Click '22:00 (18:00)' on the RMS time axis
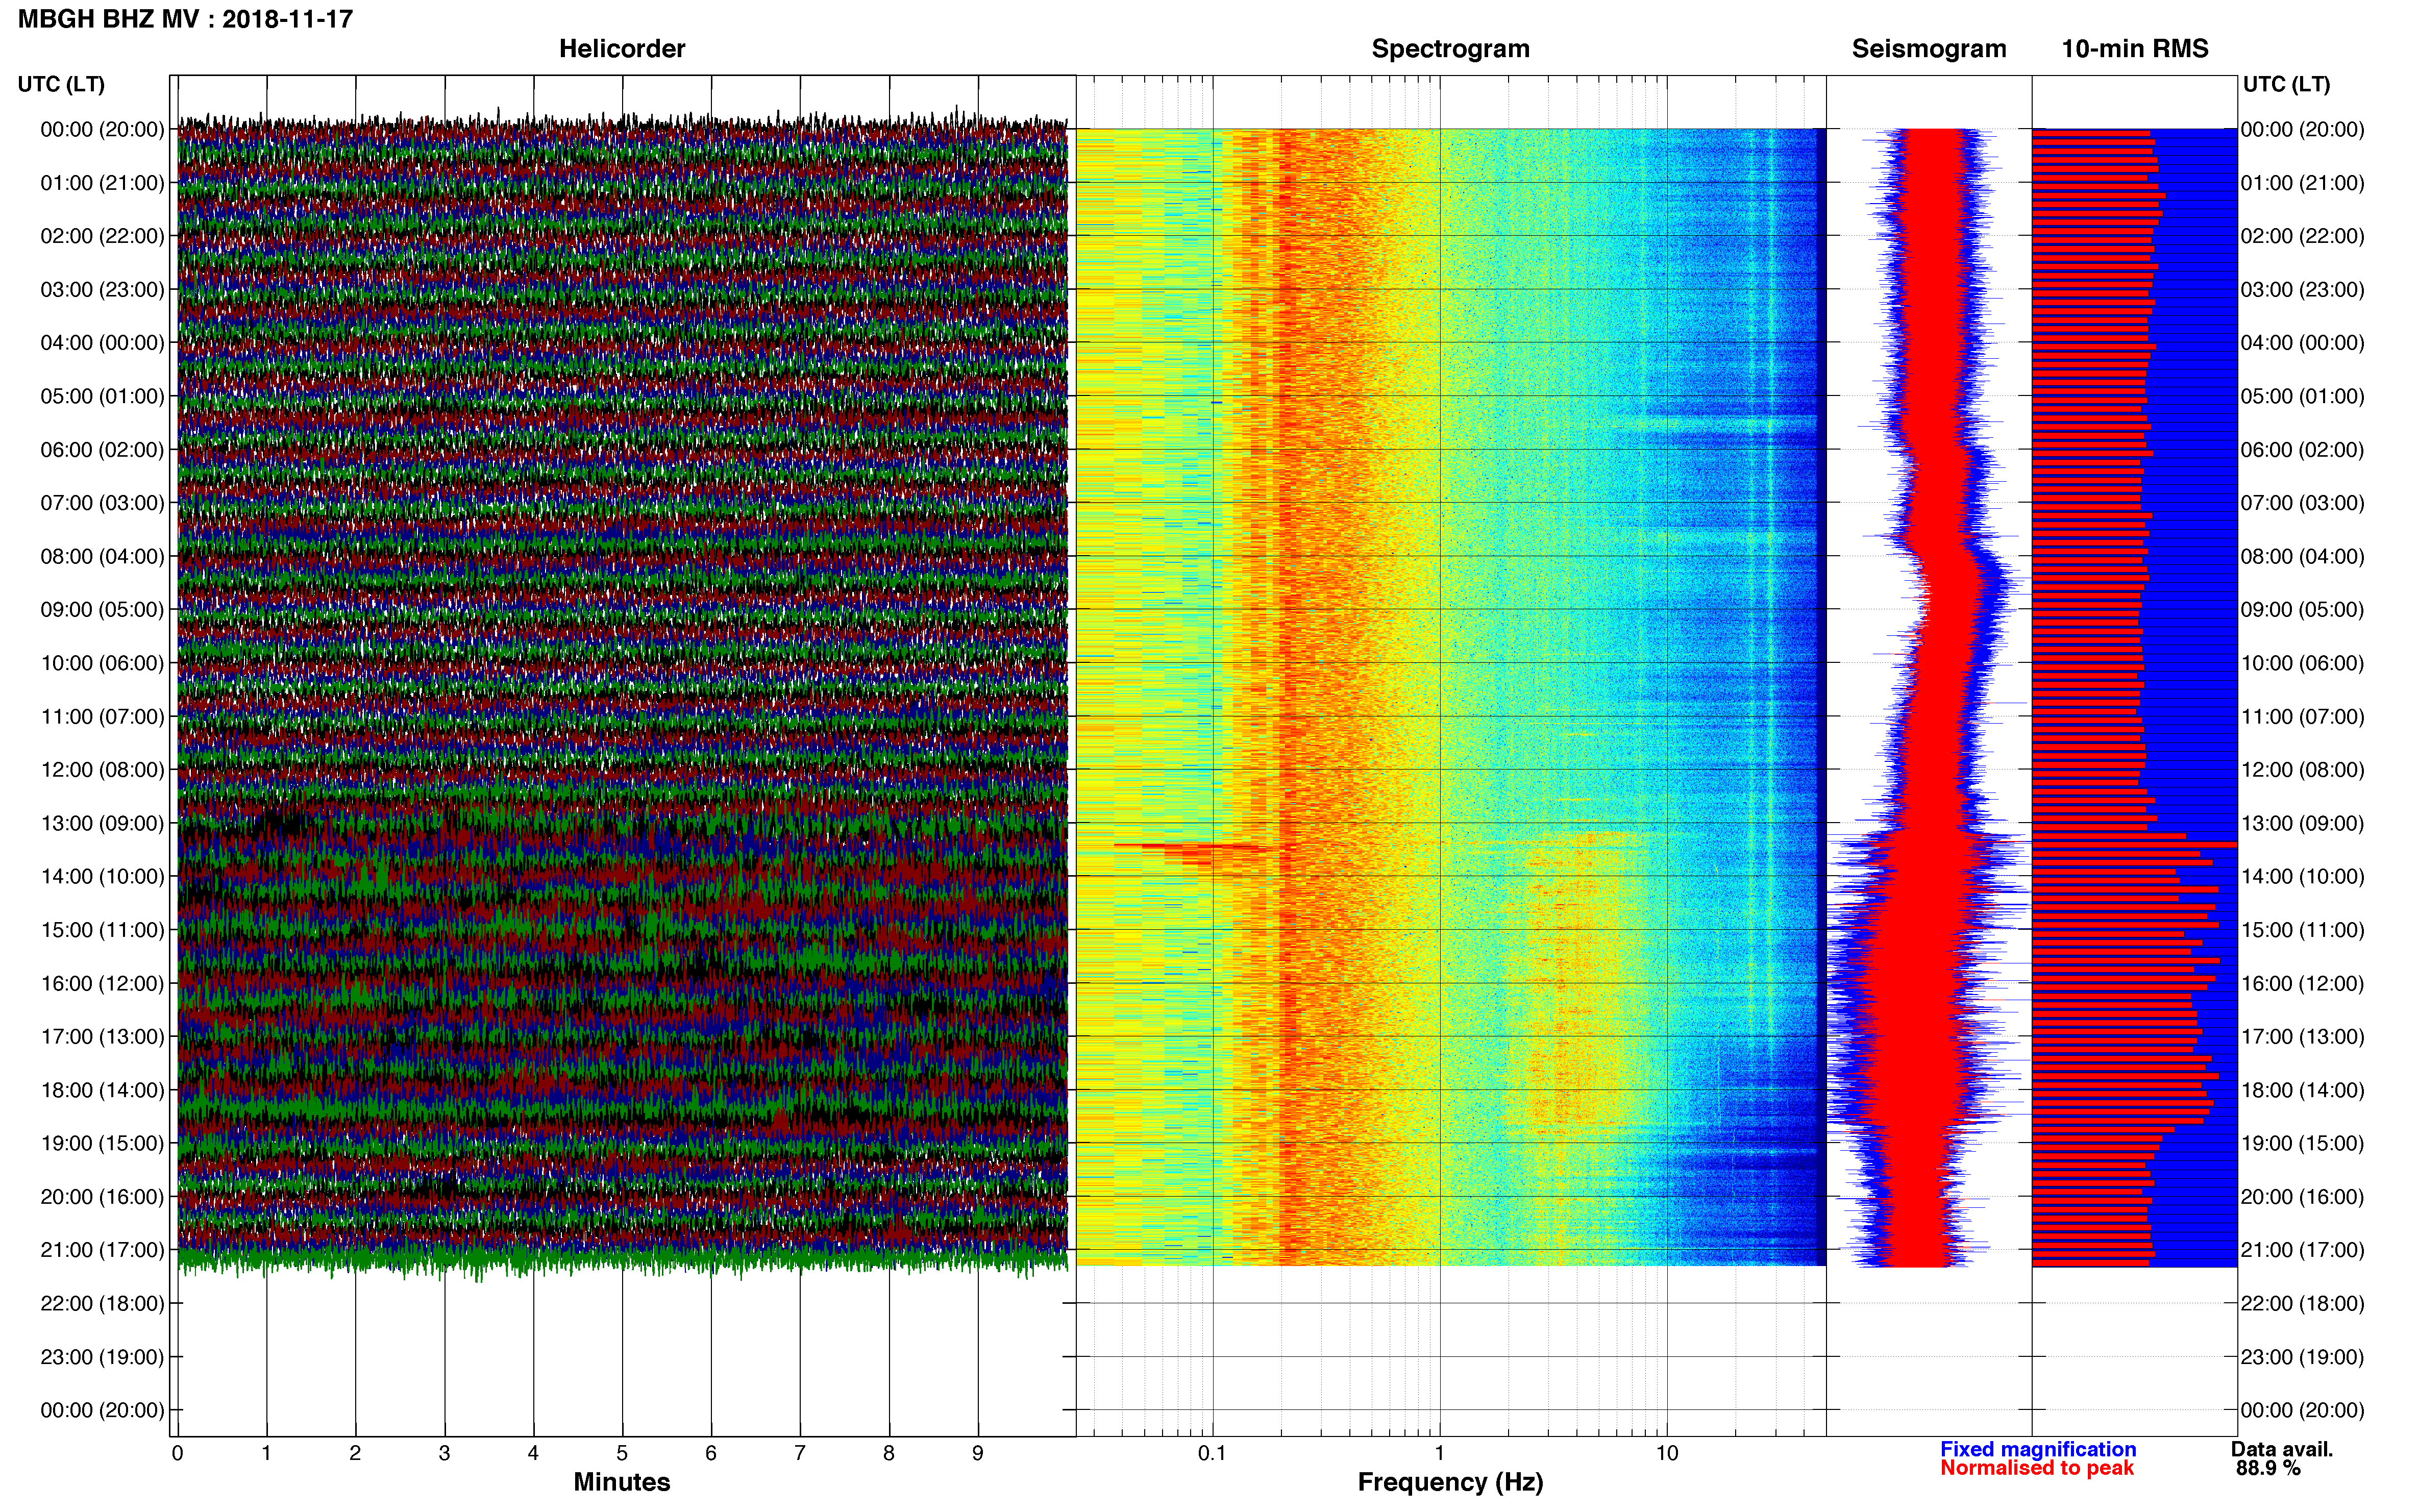The width and height of the screenshot is (2419, 1512). tap(2303, 1303)
